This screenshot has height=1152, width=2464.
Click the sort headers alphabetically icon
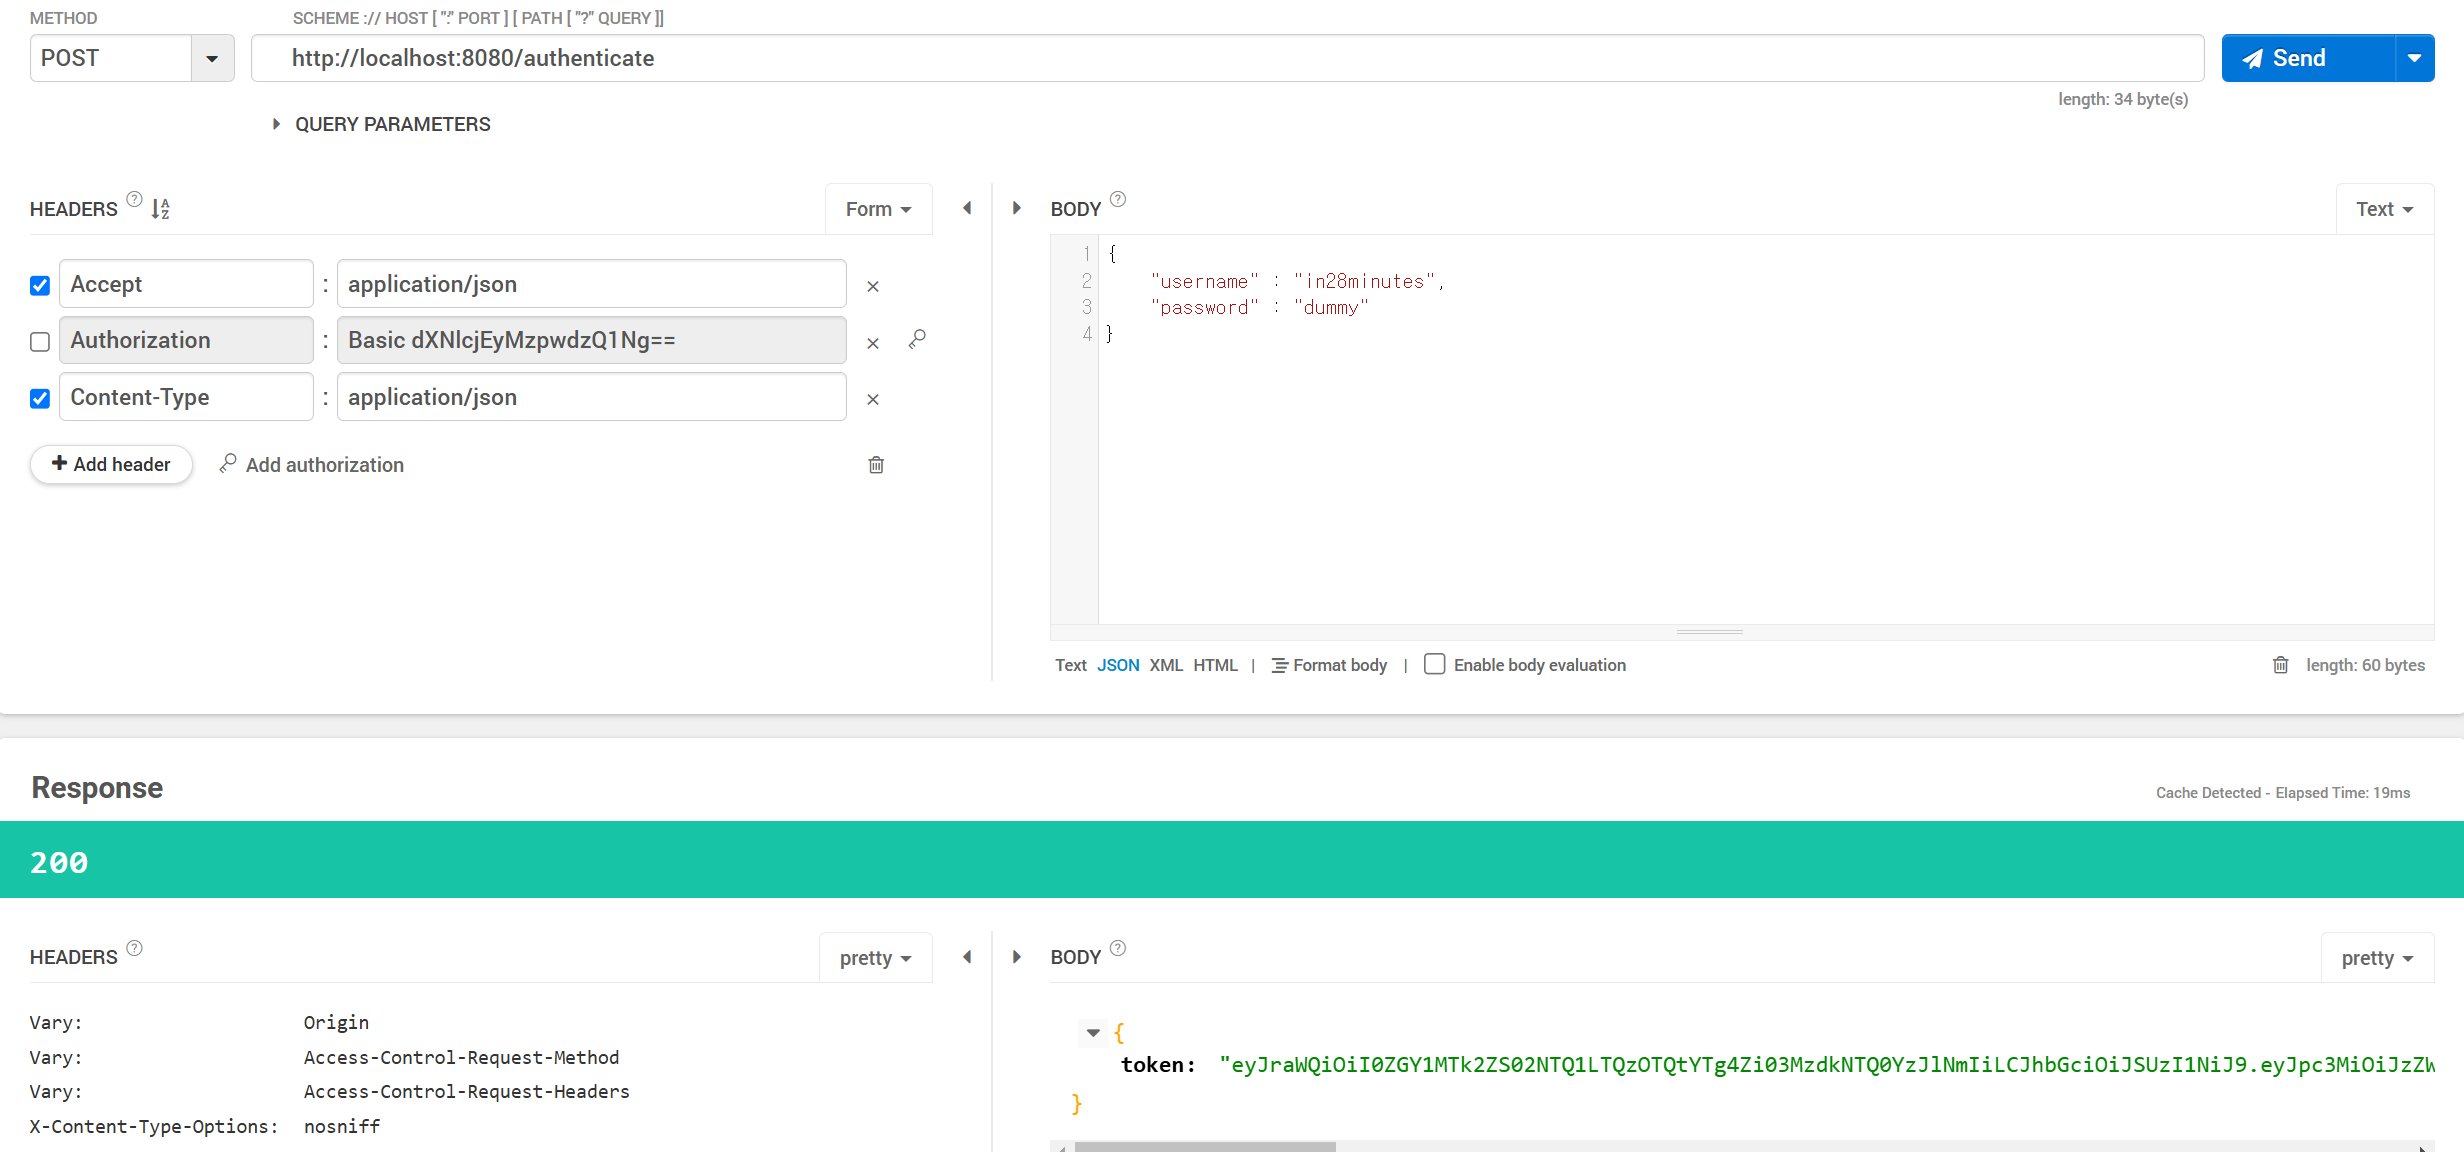[x=161, y=209]
